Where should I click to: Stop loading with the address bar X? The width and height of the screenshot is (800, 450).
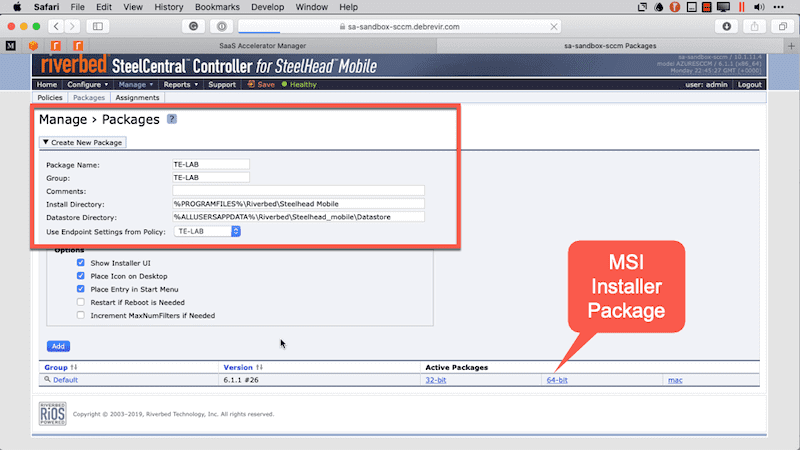(x=554, y=27)
